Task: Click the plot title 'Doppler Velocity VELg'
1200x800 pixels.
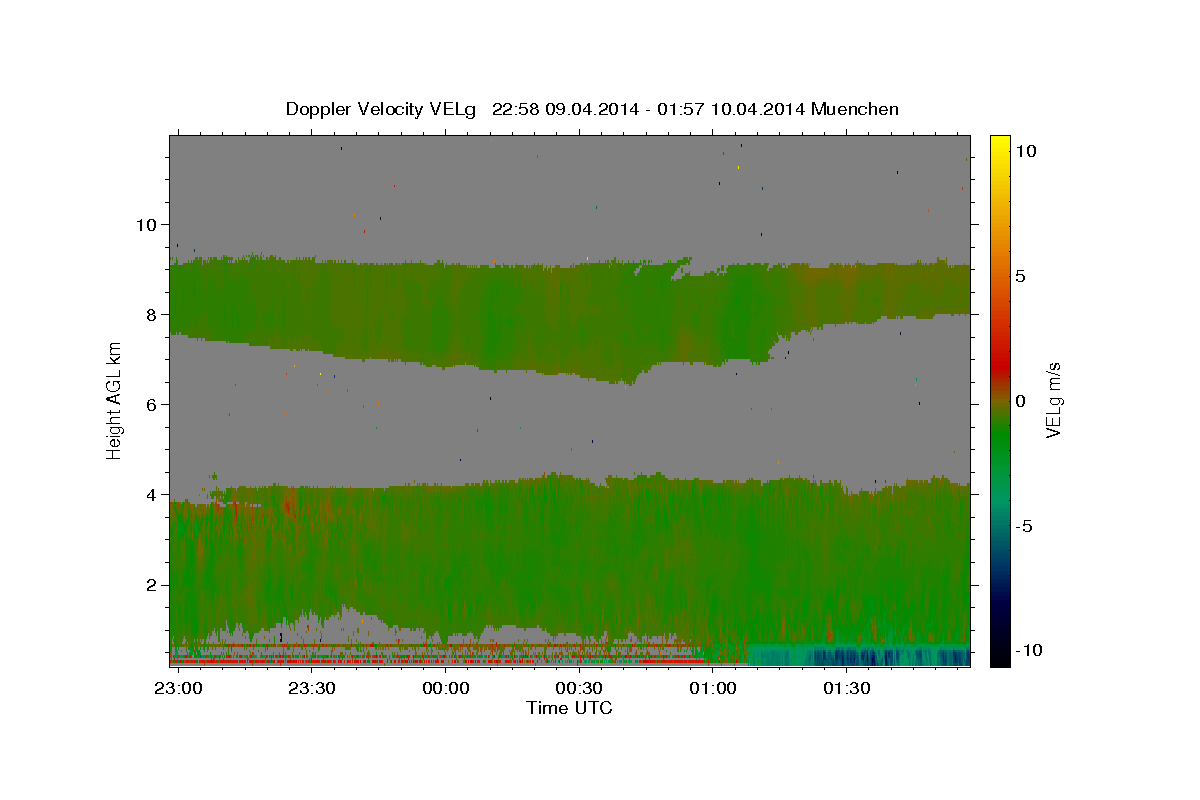Action: [x=383, y=109]
